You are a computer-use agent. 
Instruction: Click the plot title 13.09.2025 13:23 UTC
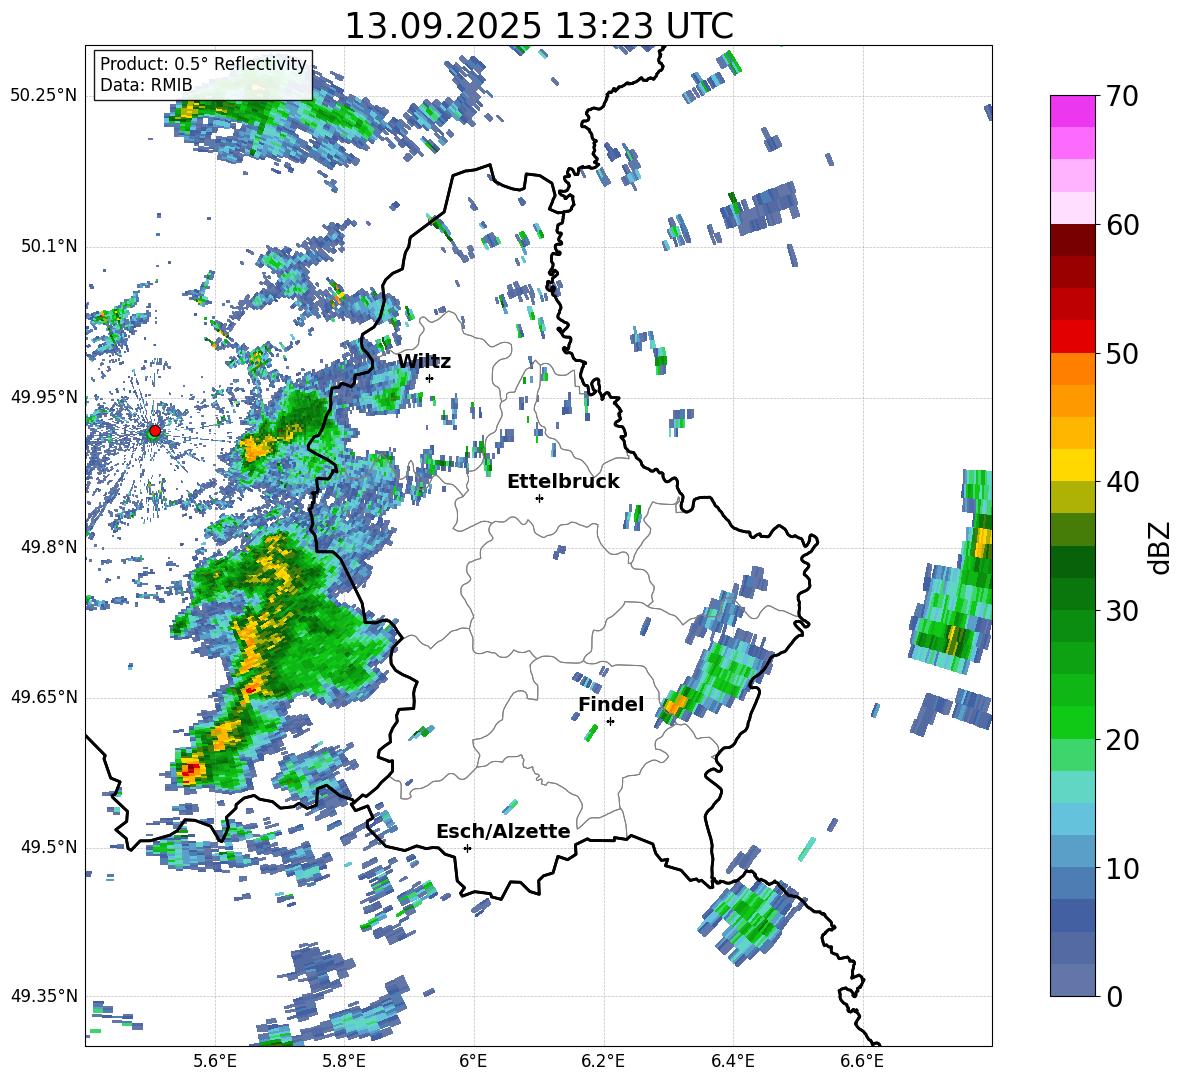pyautogui.click(x=539, y=26)
